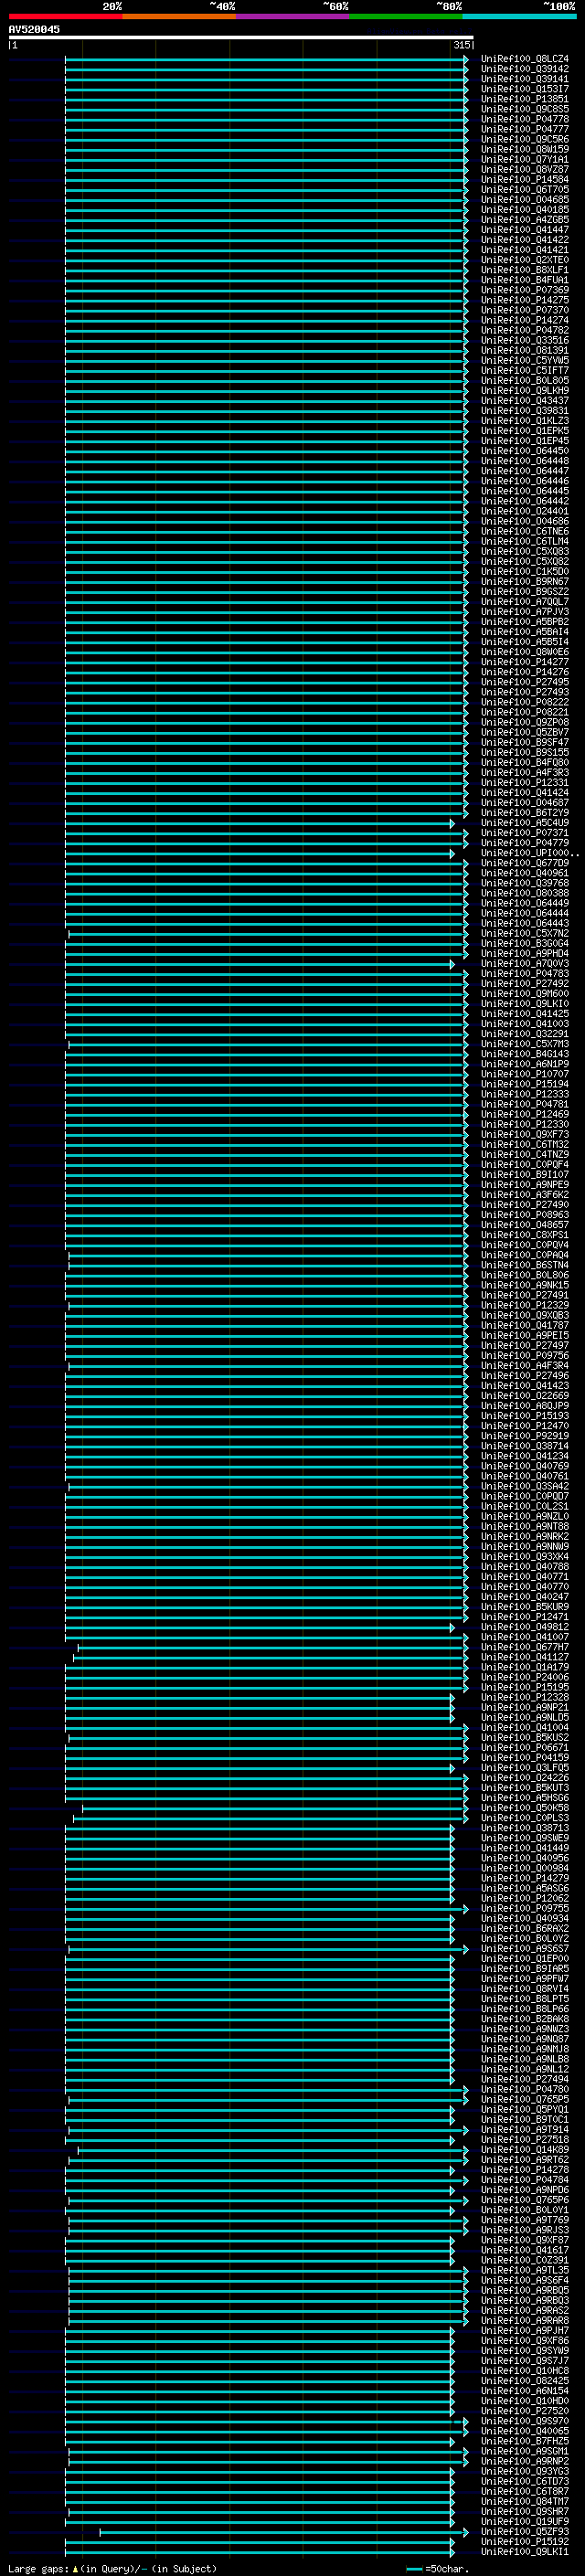Viewport: 585px width, 2576px height.
Task: Select the AV520045 query name label
Action: [34, 29]
